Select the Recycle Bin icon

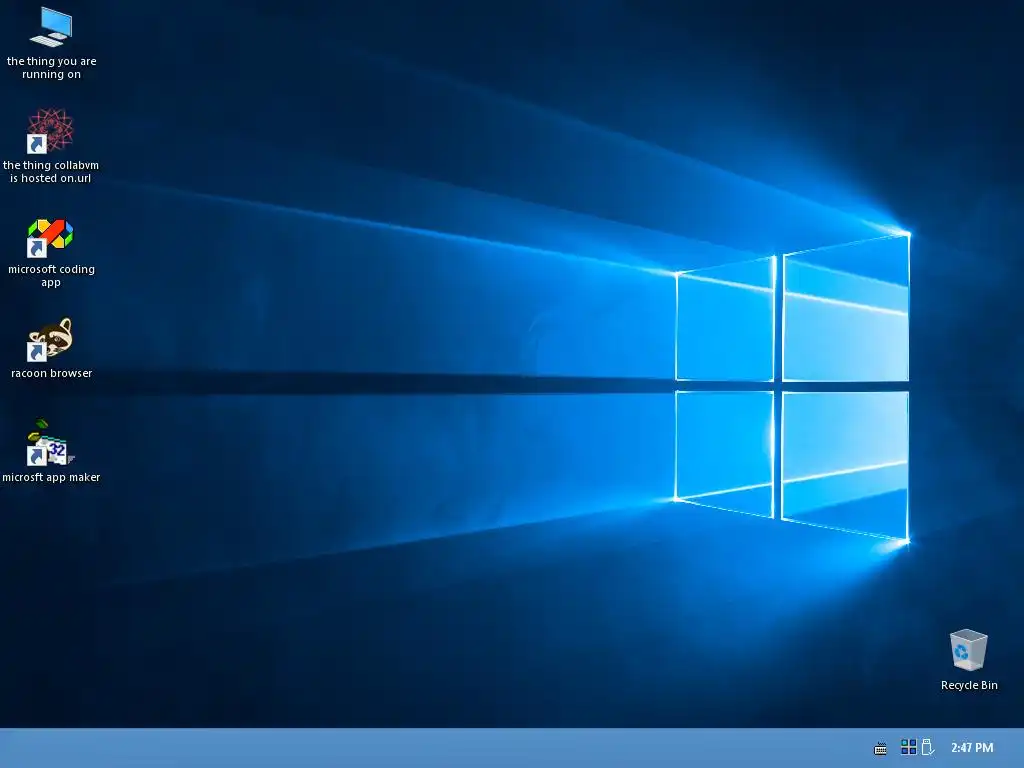pyautogui.click(x=968, y=650)
